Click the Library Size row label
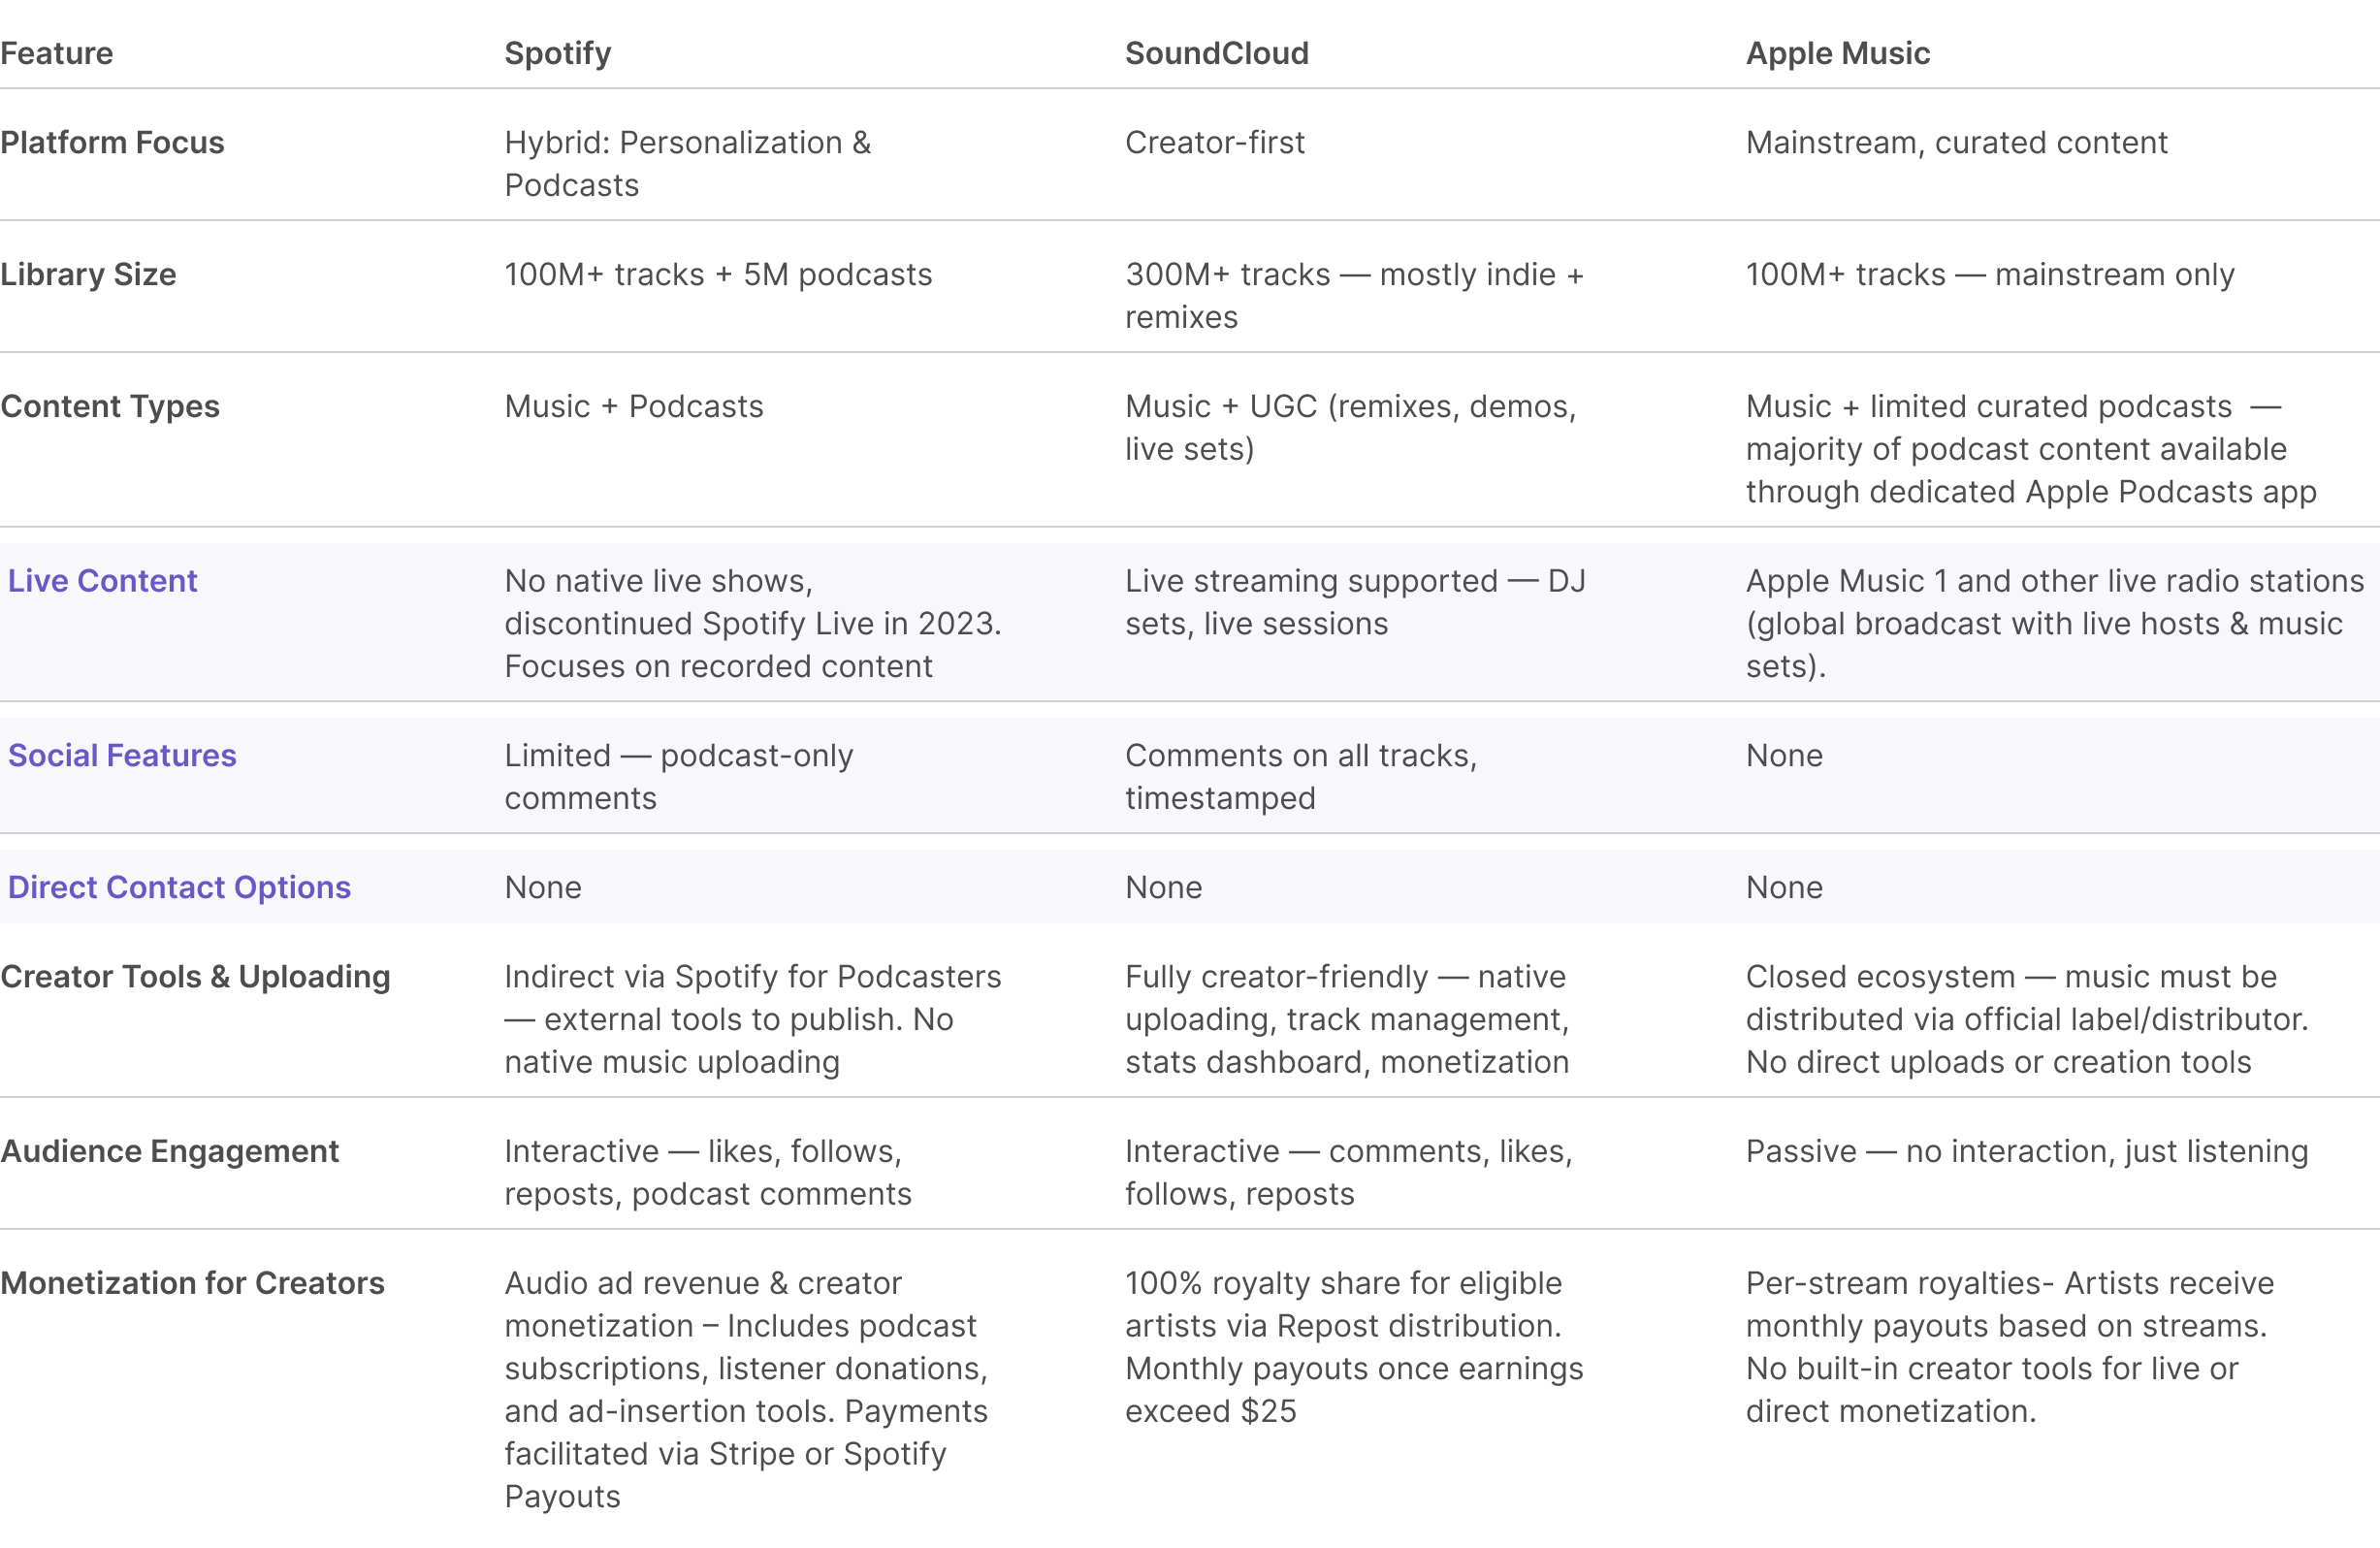 tap(88, 274)
